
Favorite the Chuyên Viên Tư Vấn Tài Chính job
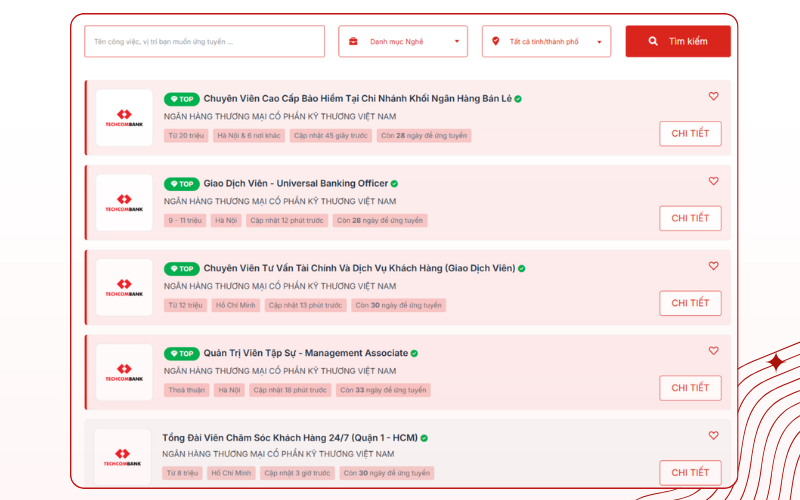(x=713, y=265)
